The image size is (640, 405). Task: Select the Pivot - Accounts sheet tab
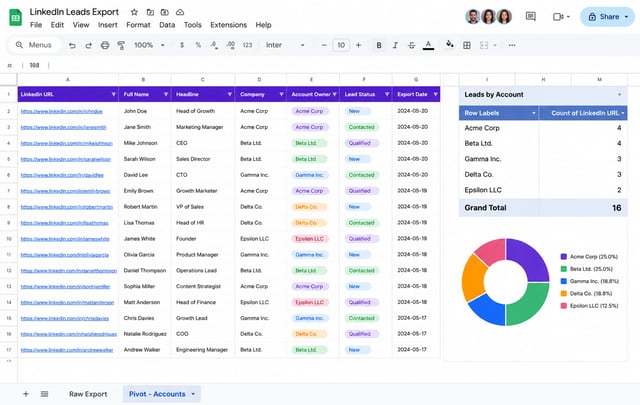[x=162, y=394]
